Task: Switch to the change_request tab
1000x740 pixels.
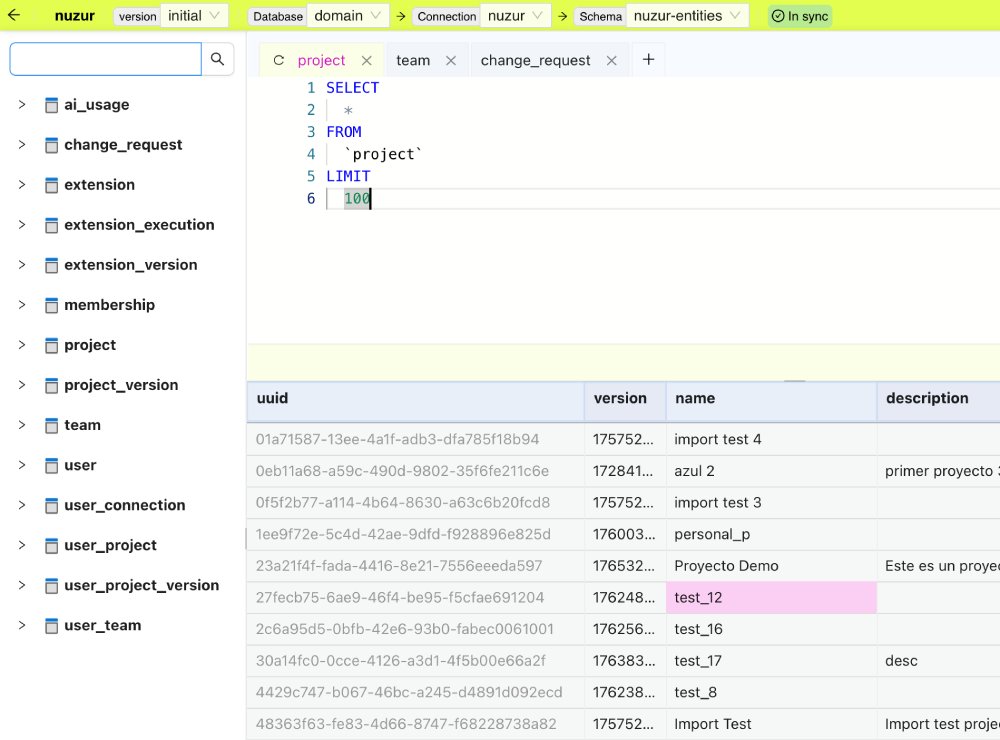Action: coord(535,60)
